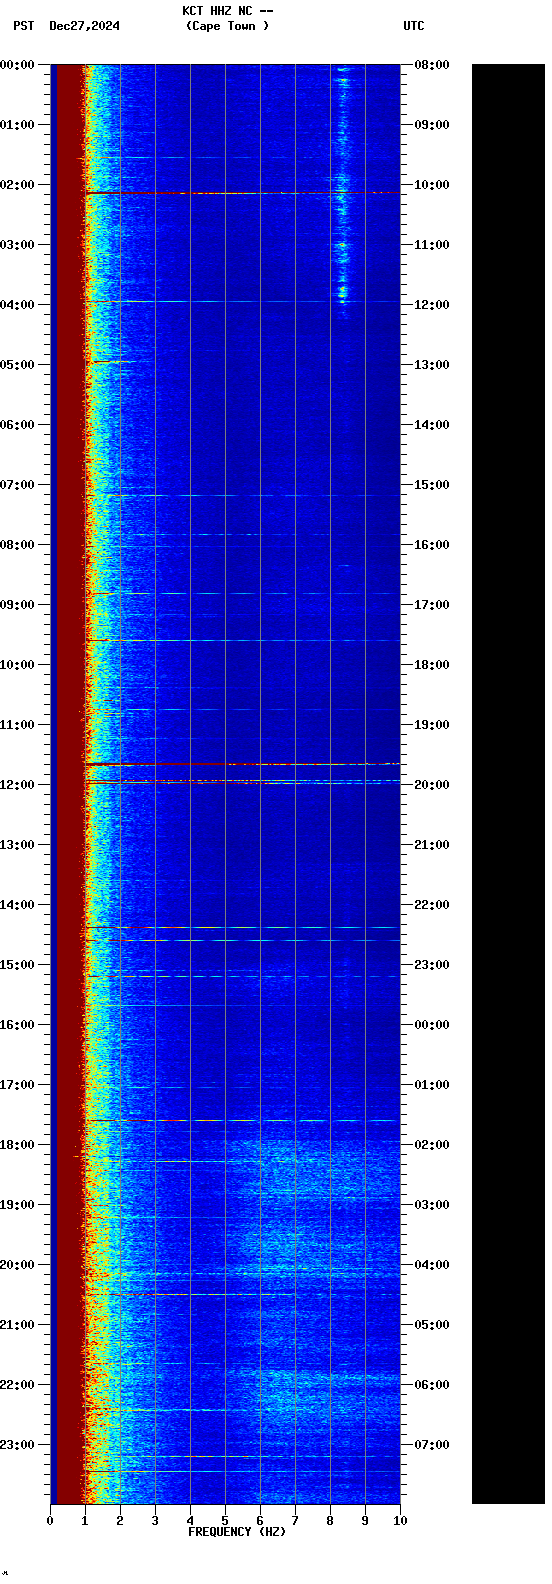This screenshot has height=1584, width=552.
Task: Click the PST time zone label
Action: point(24,26)
